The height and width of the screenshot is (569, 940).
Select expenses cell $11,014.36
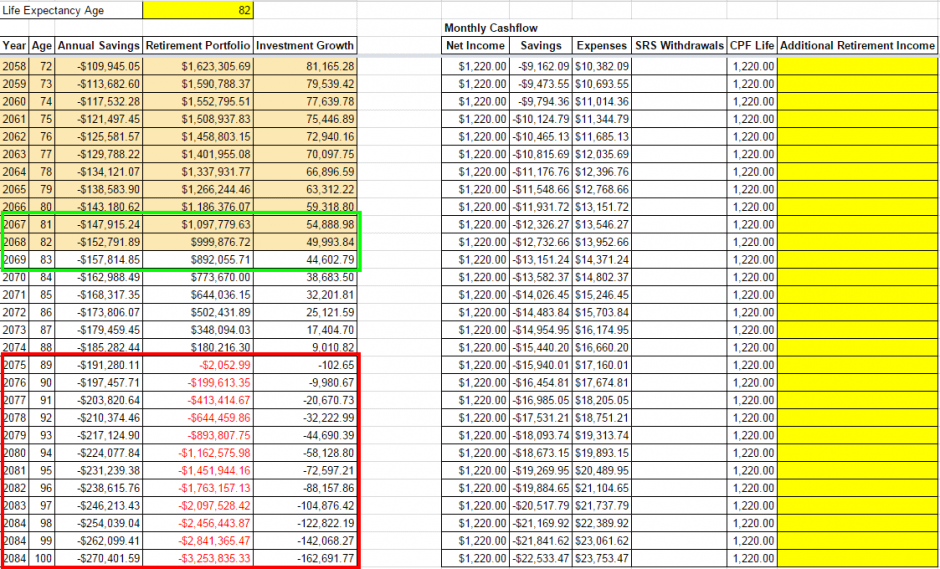point(601,101)
